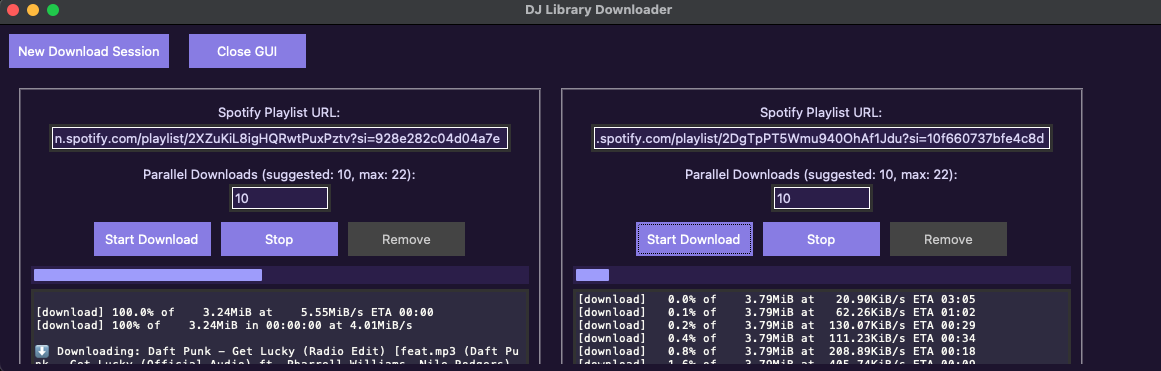Click the right log line showing 111.23KiB/s
1161x371 pixels.
coord(776,338)
